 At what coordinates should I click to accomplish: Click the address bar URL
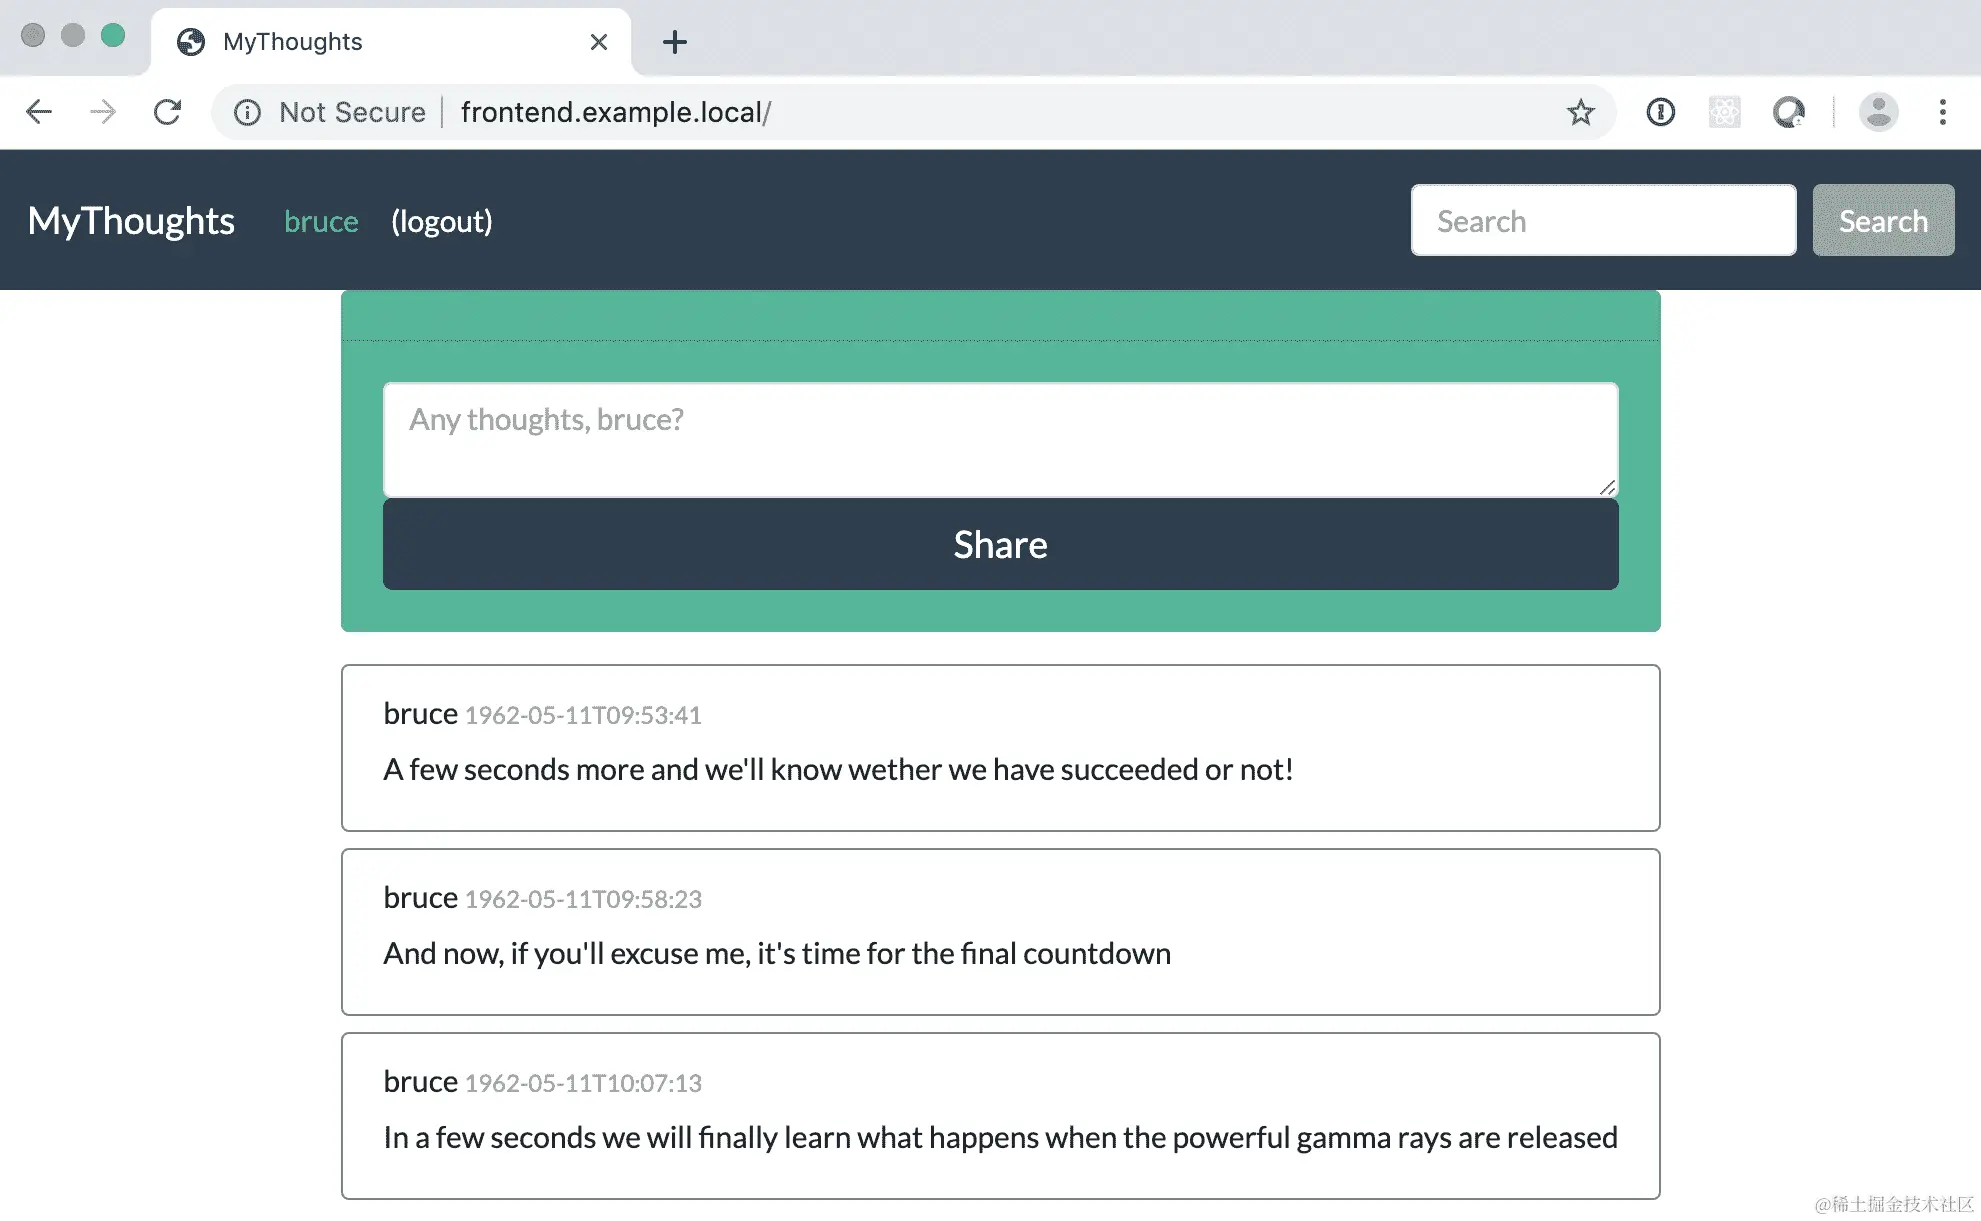coord(615,112)
